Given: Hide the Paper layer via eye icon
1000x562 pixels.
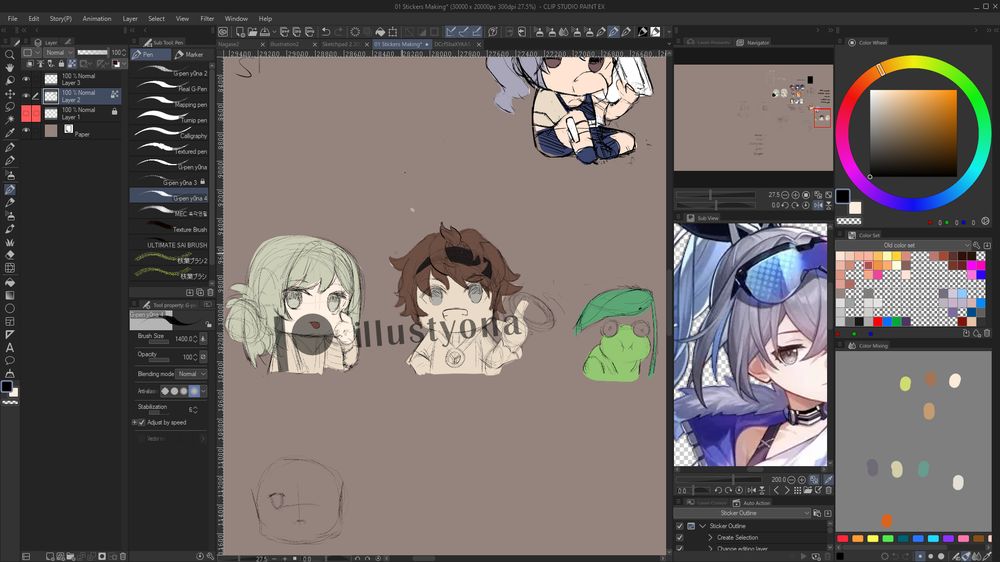Looking at the screenshot, I should 26,130.
